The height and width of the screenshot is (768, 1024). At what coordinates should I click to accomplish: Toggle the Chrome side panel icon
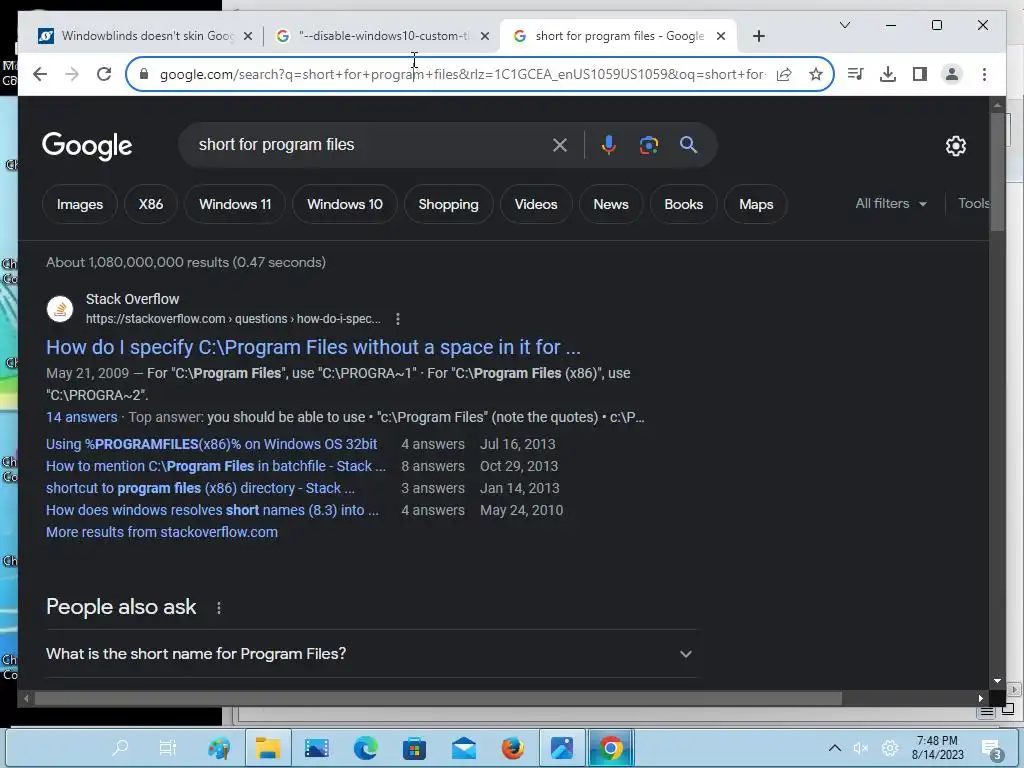click(920, 74)
